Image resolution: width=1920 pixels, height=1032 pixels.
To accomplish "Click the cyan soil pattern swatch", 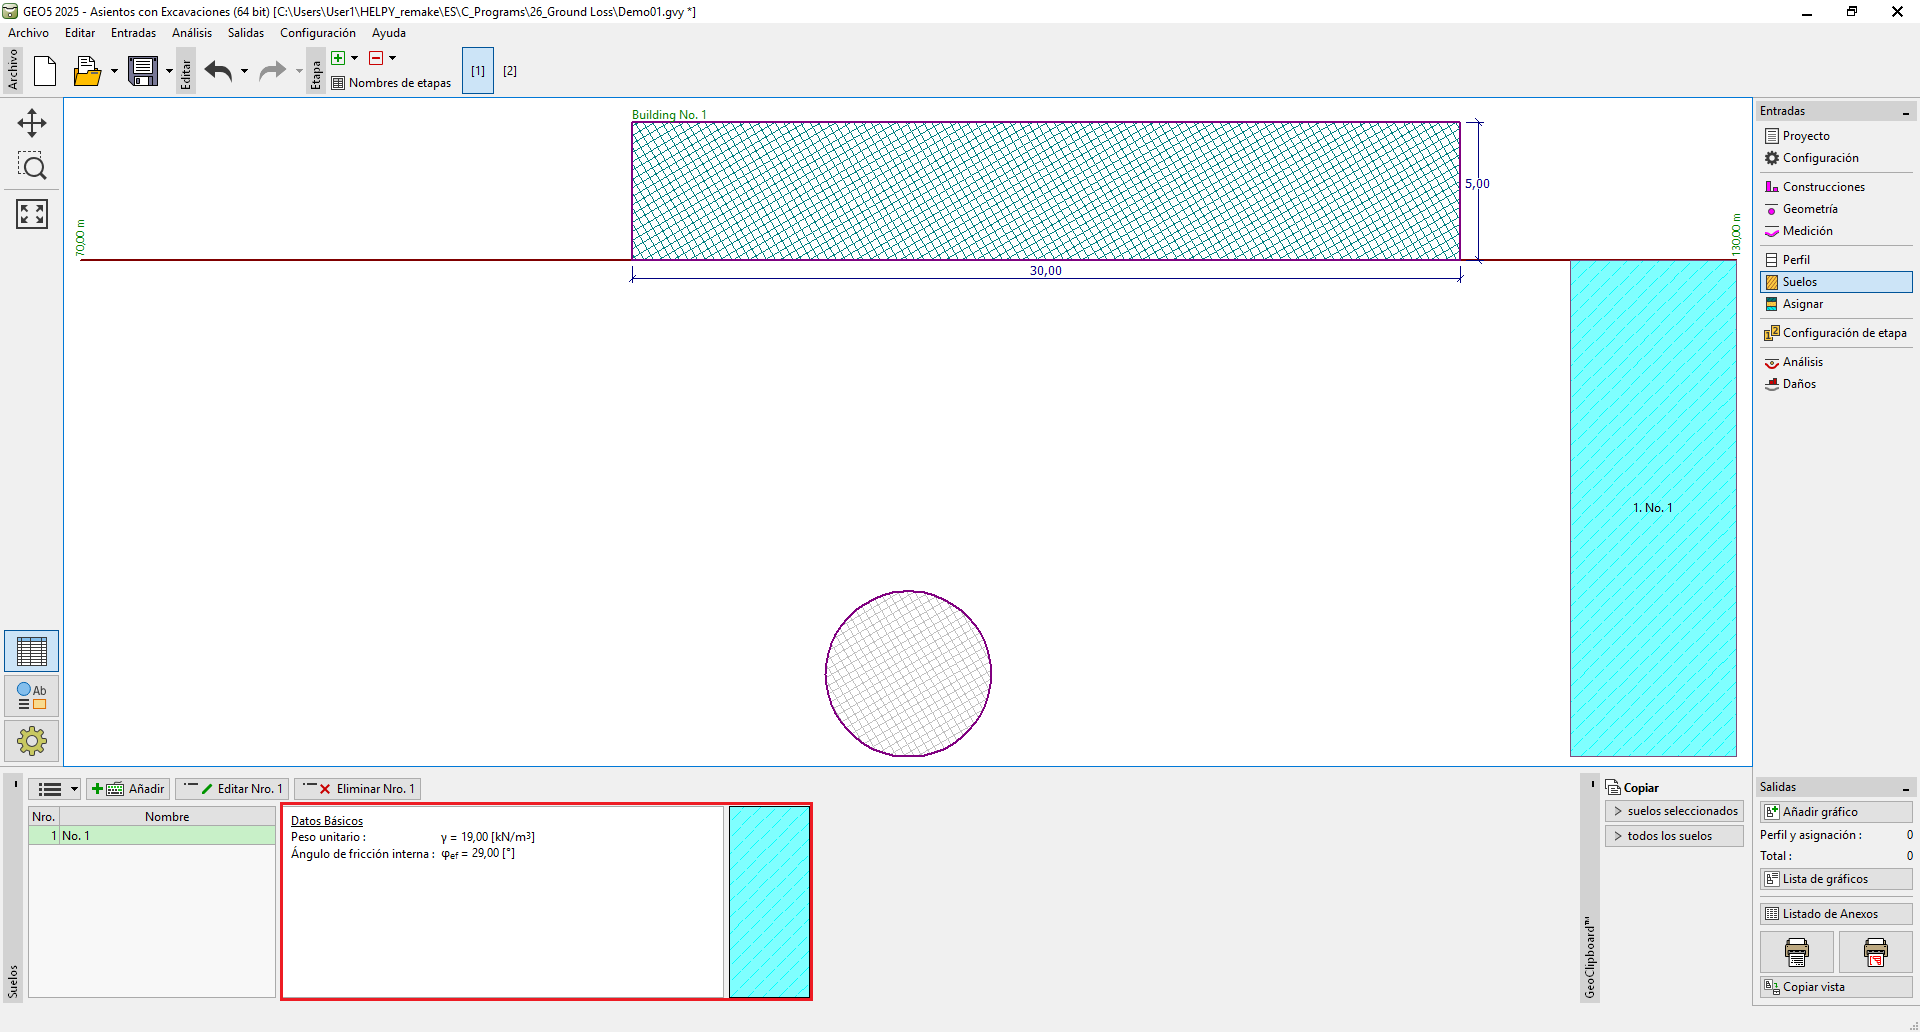I will 769,902.
